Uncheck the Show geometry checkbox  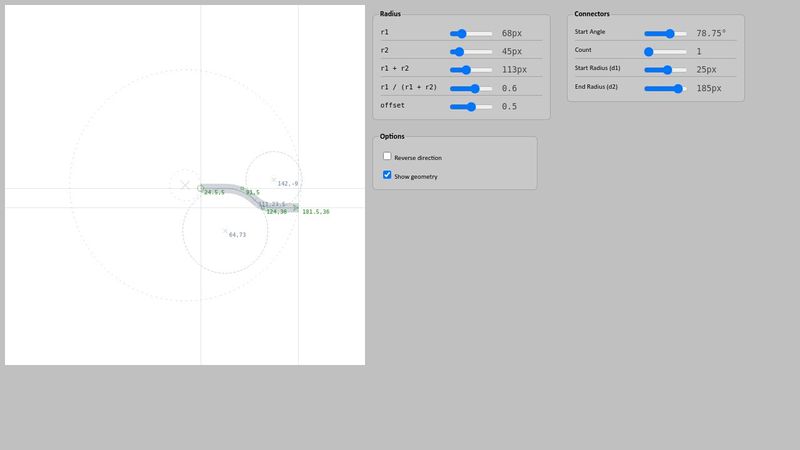[x=387, y=175]
